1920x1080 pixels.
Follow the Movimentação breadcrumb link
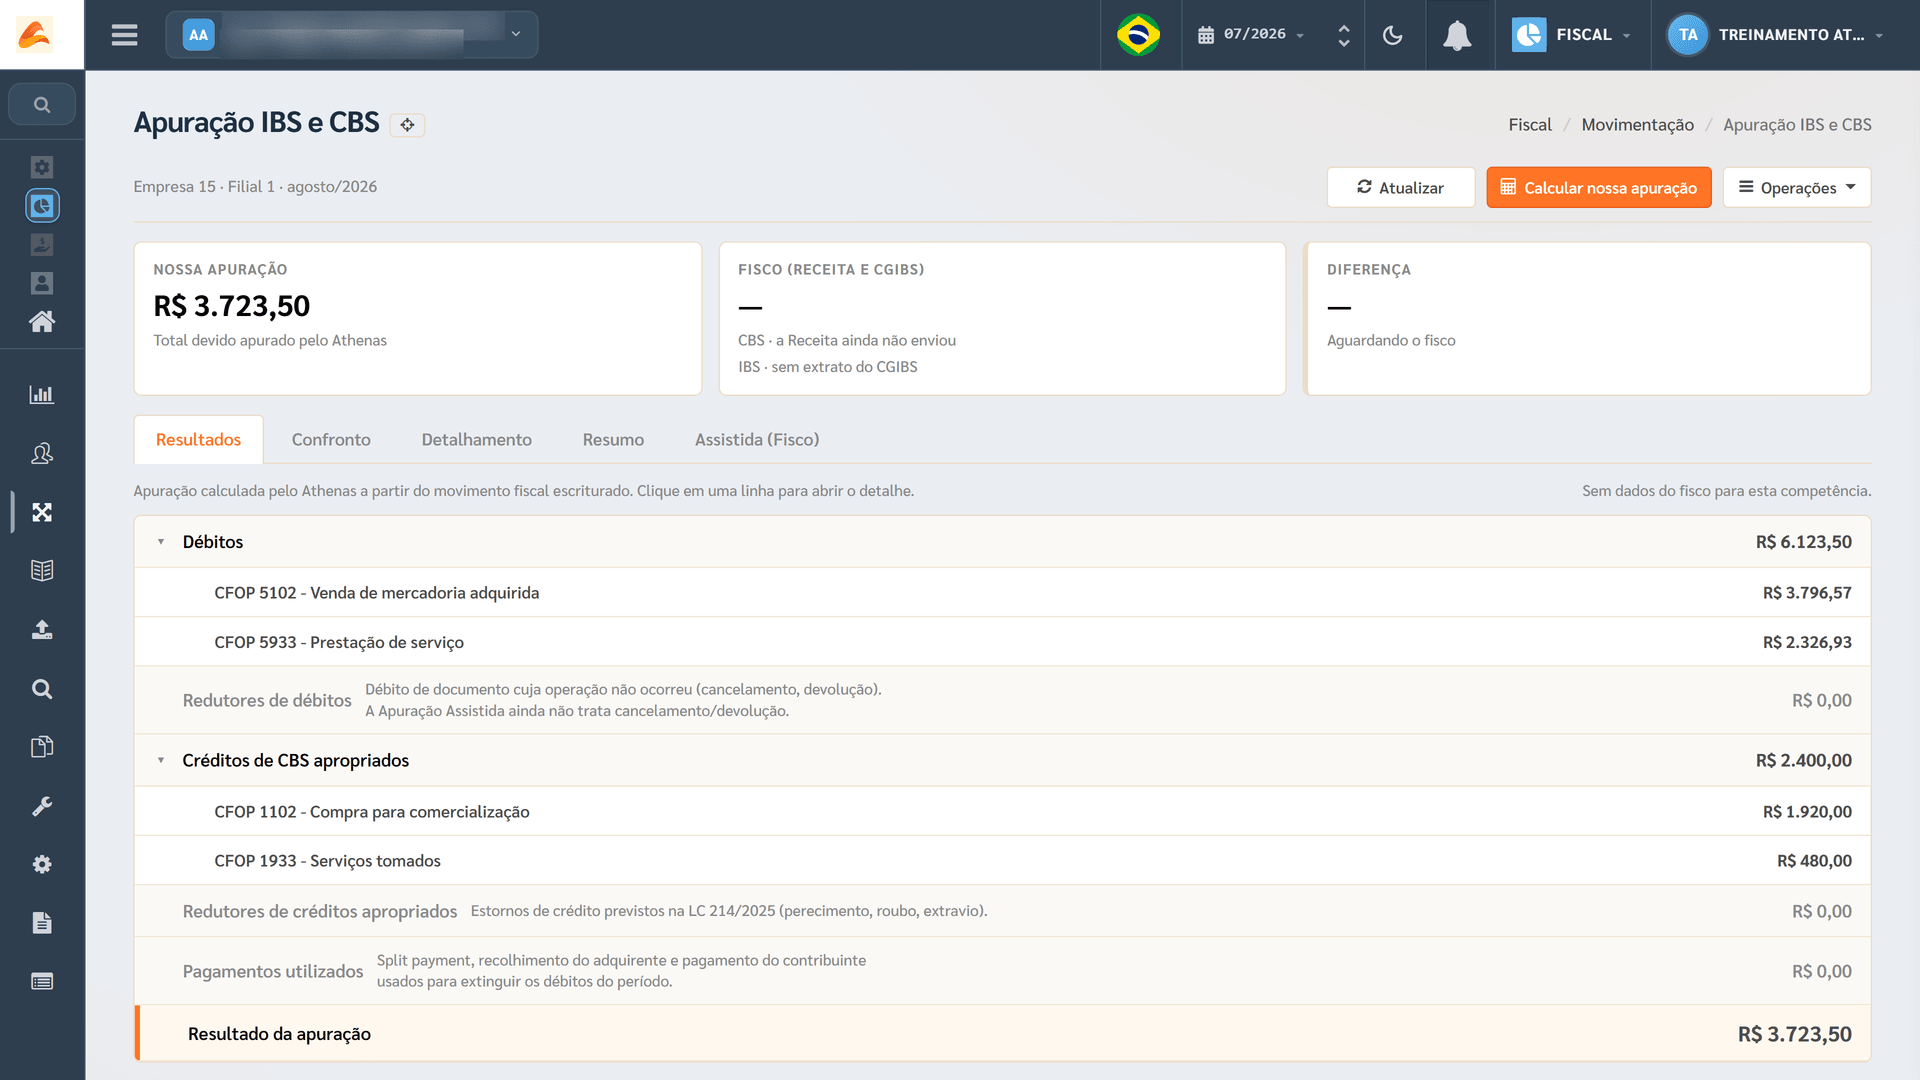coord(1637,125)
